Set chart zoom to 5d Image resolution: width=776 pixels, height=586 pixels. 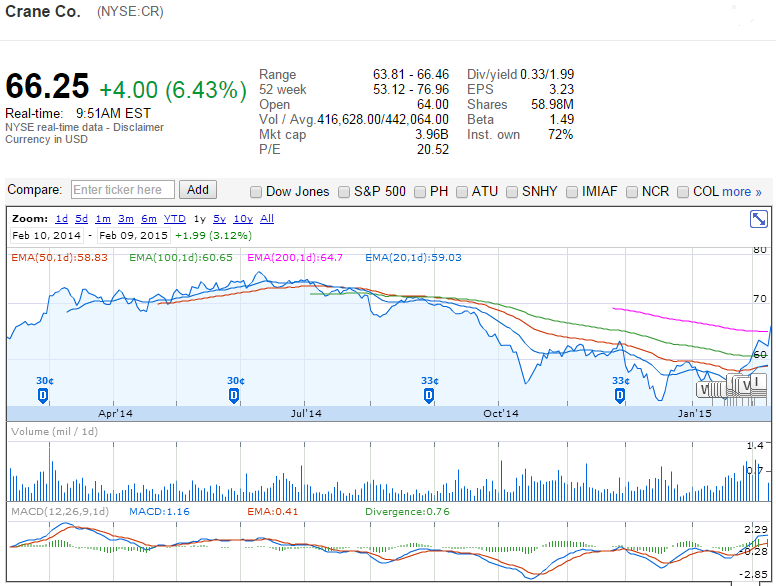pos(81,219)
